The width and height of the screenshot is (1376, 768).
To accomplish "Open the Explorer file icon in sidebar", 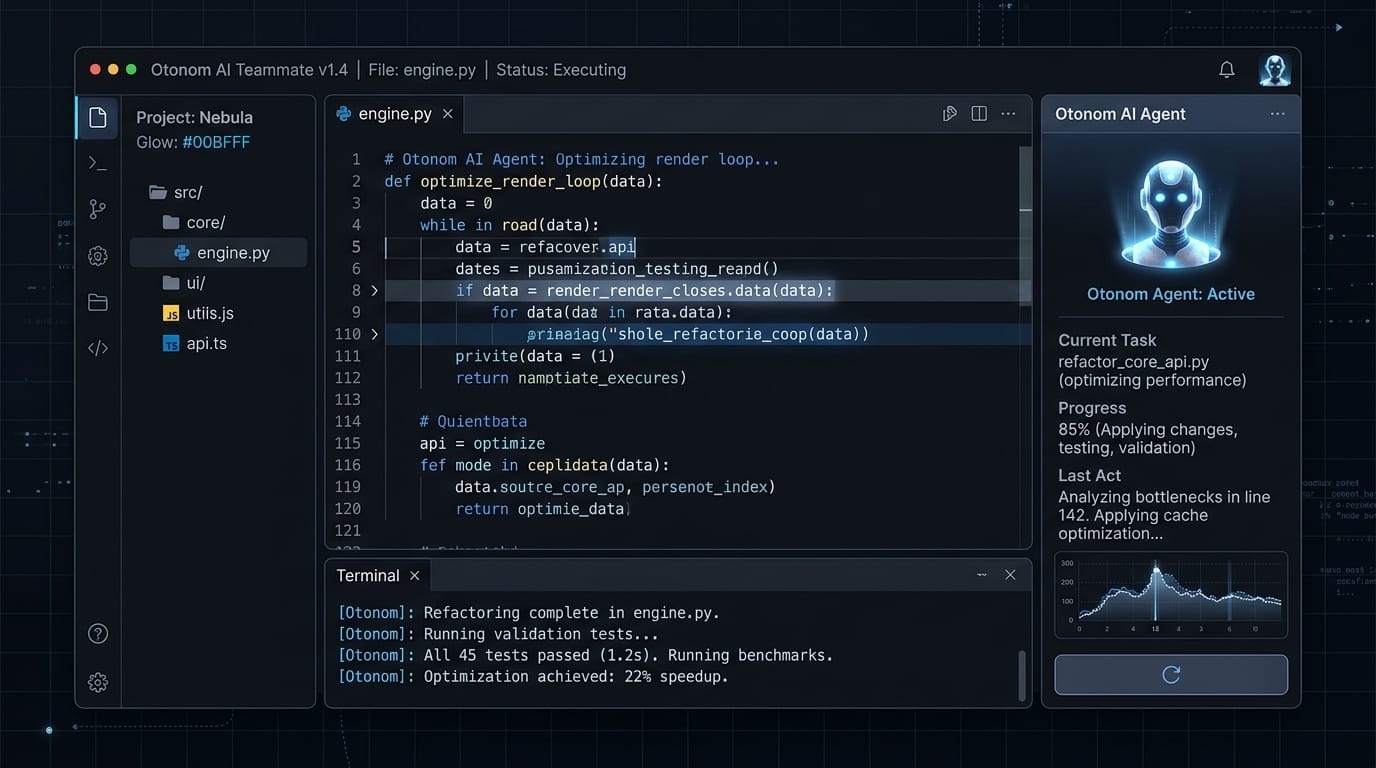I will coord(98,118).
